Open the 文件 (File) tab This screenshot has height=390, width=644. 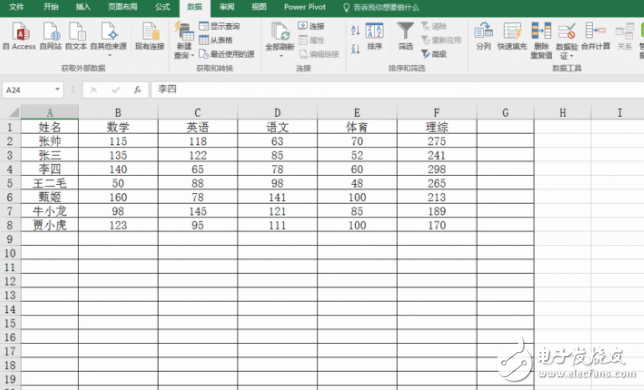[16, 7]
